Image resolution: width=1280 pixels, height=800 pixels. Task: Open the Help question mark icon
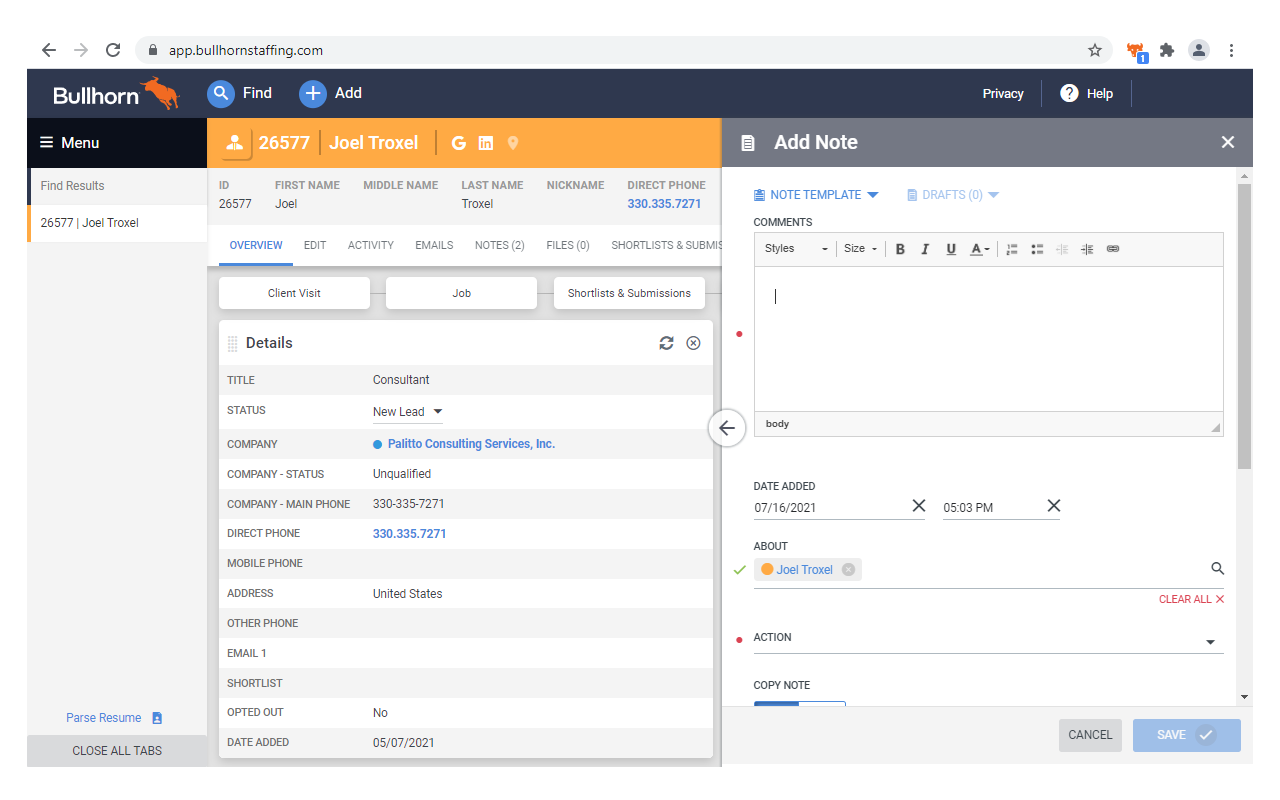coord(1069,93)
